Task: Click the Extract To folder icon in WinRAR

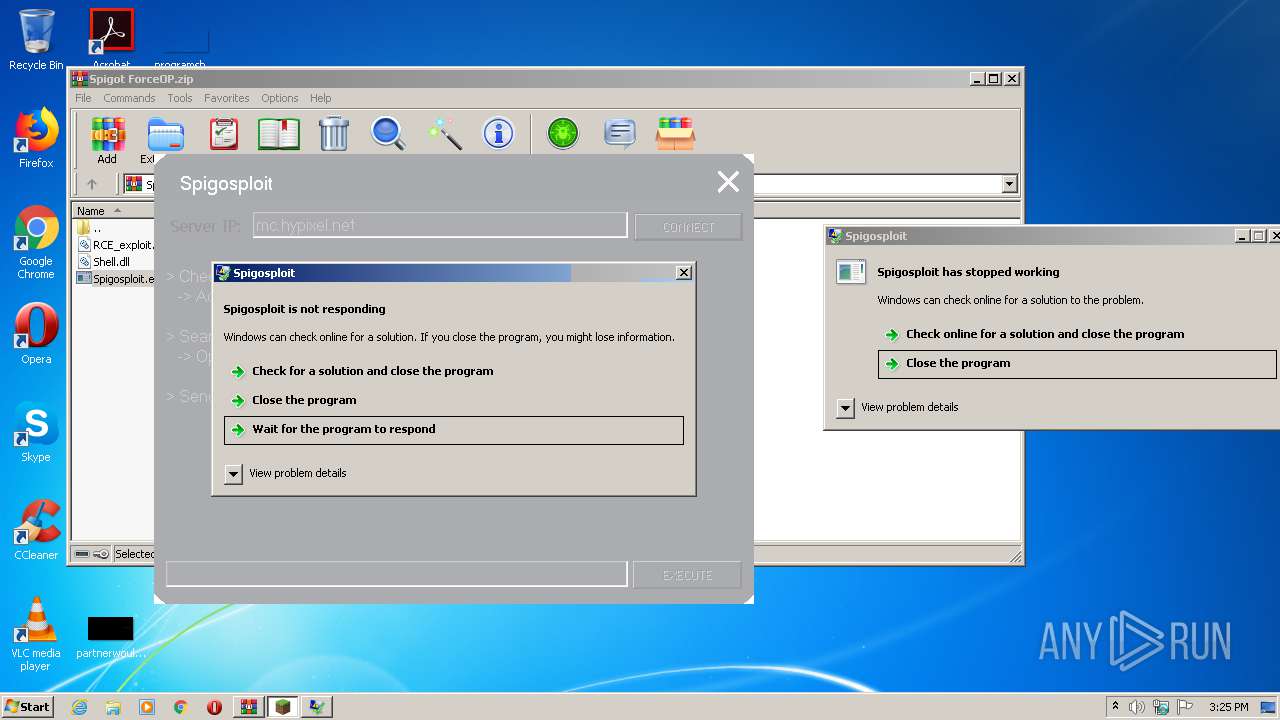Action: (165, 134)
